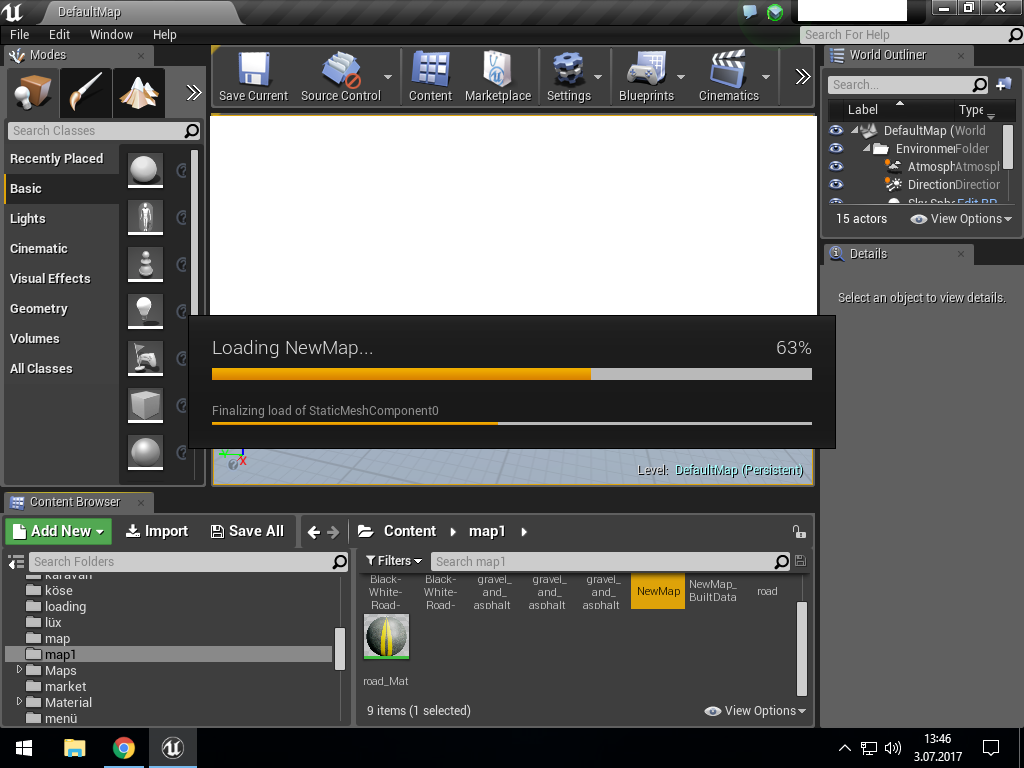
Task: Click Content breadcrumb in path bar
Action: [409, 531]
